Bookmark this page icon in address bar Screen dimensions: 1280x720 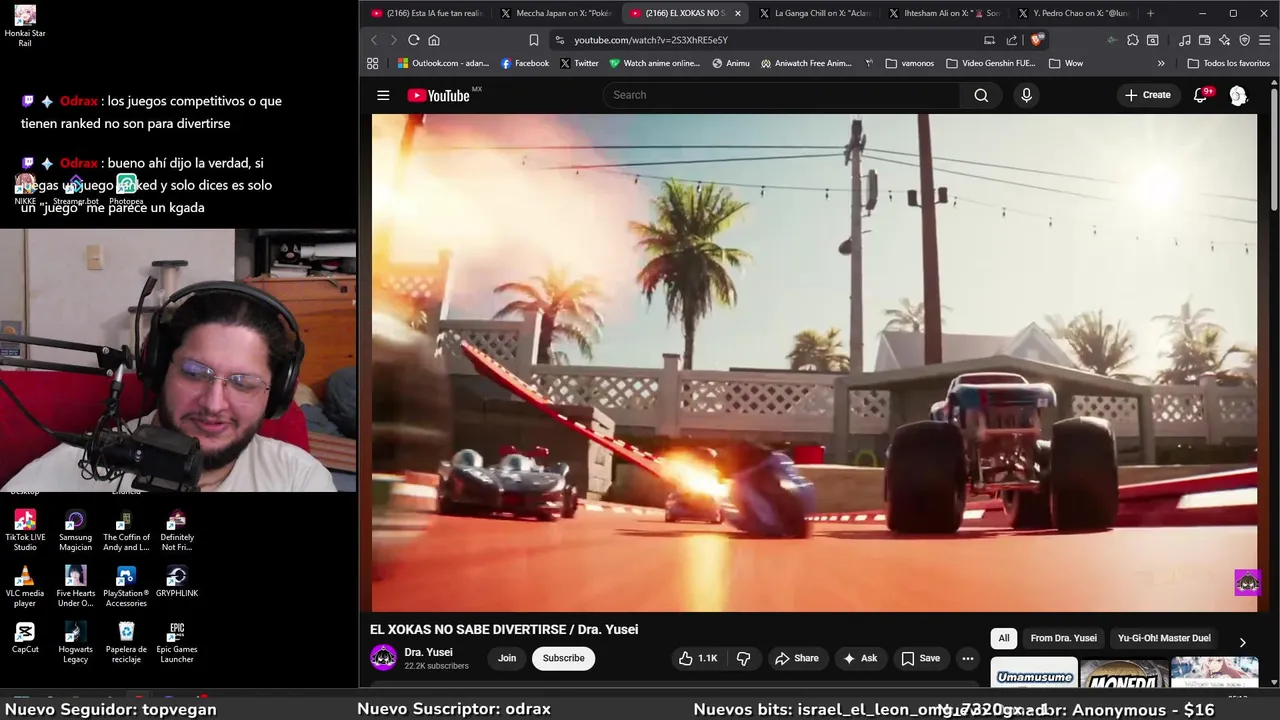click(534, 40)
